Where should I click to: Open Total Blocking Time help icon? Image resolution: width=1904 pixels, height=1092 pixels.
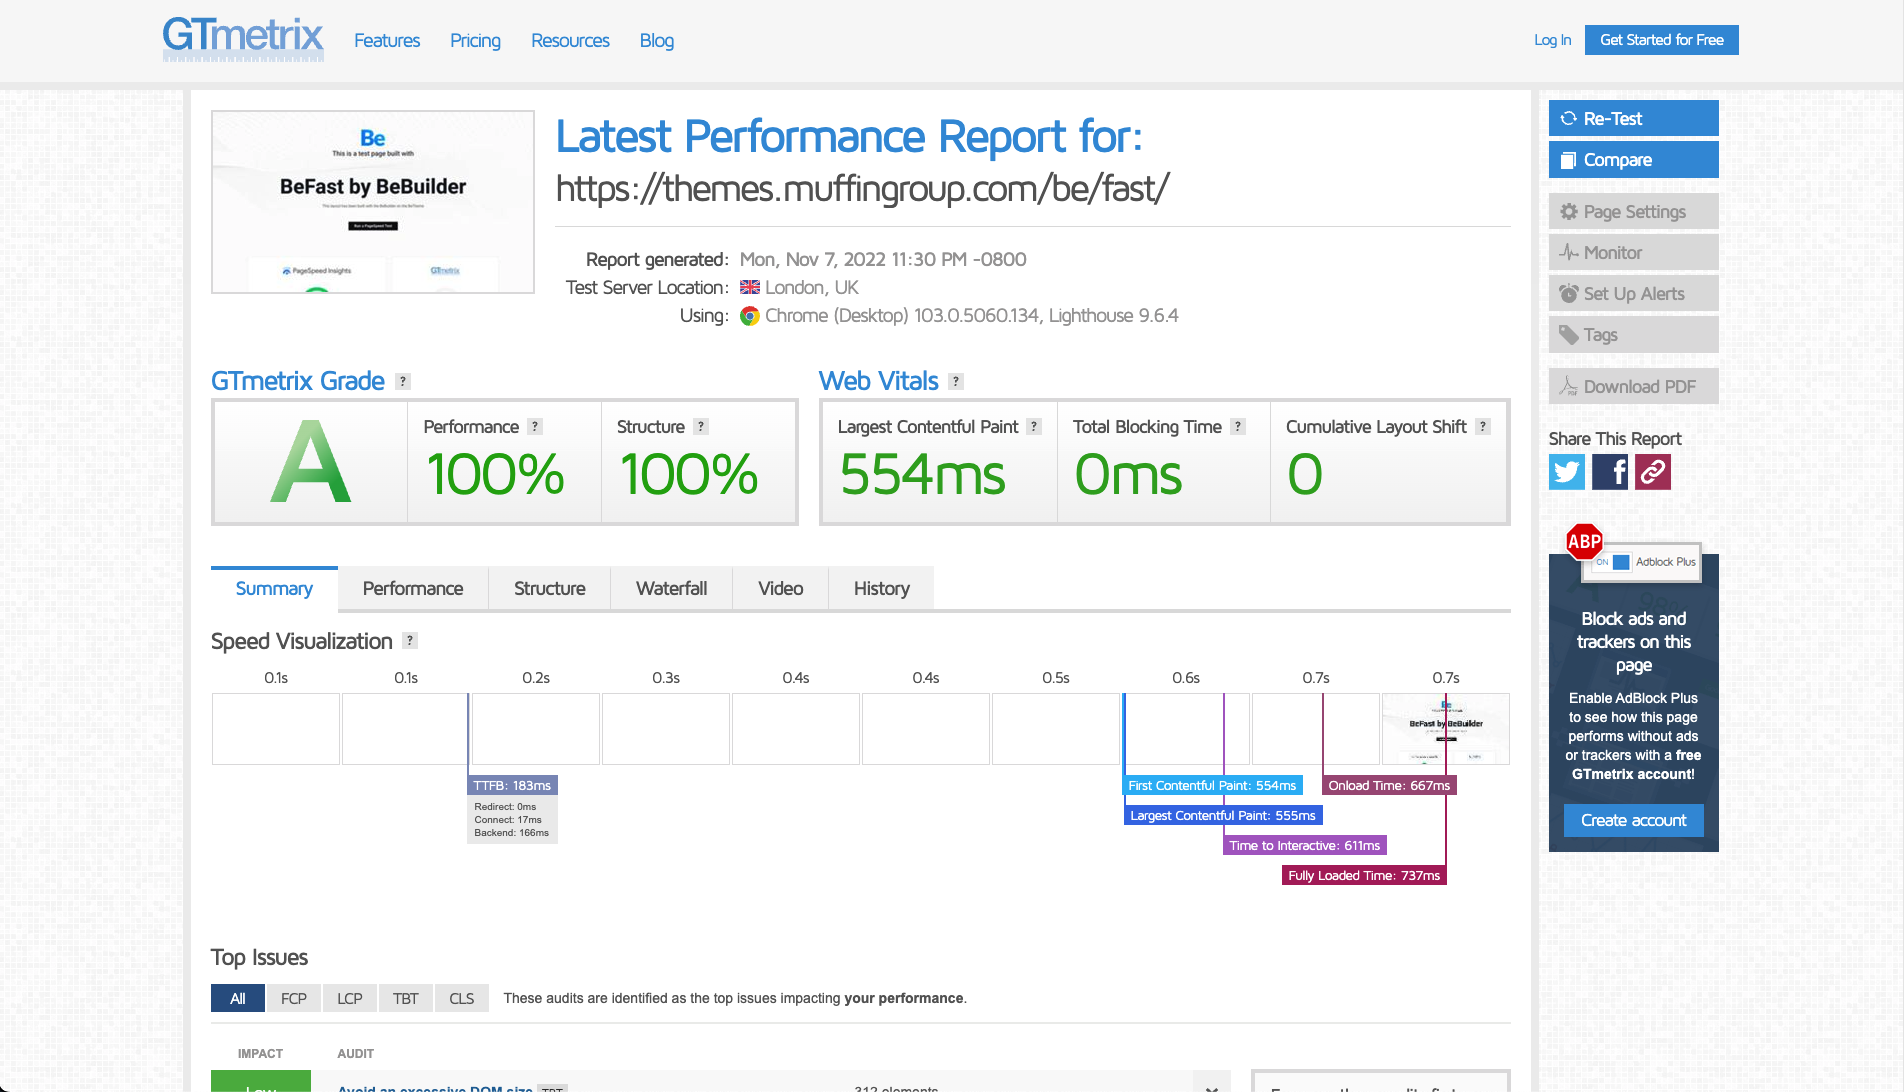pyautogui.click(x=1238, y=426)
